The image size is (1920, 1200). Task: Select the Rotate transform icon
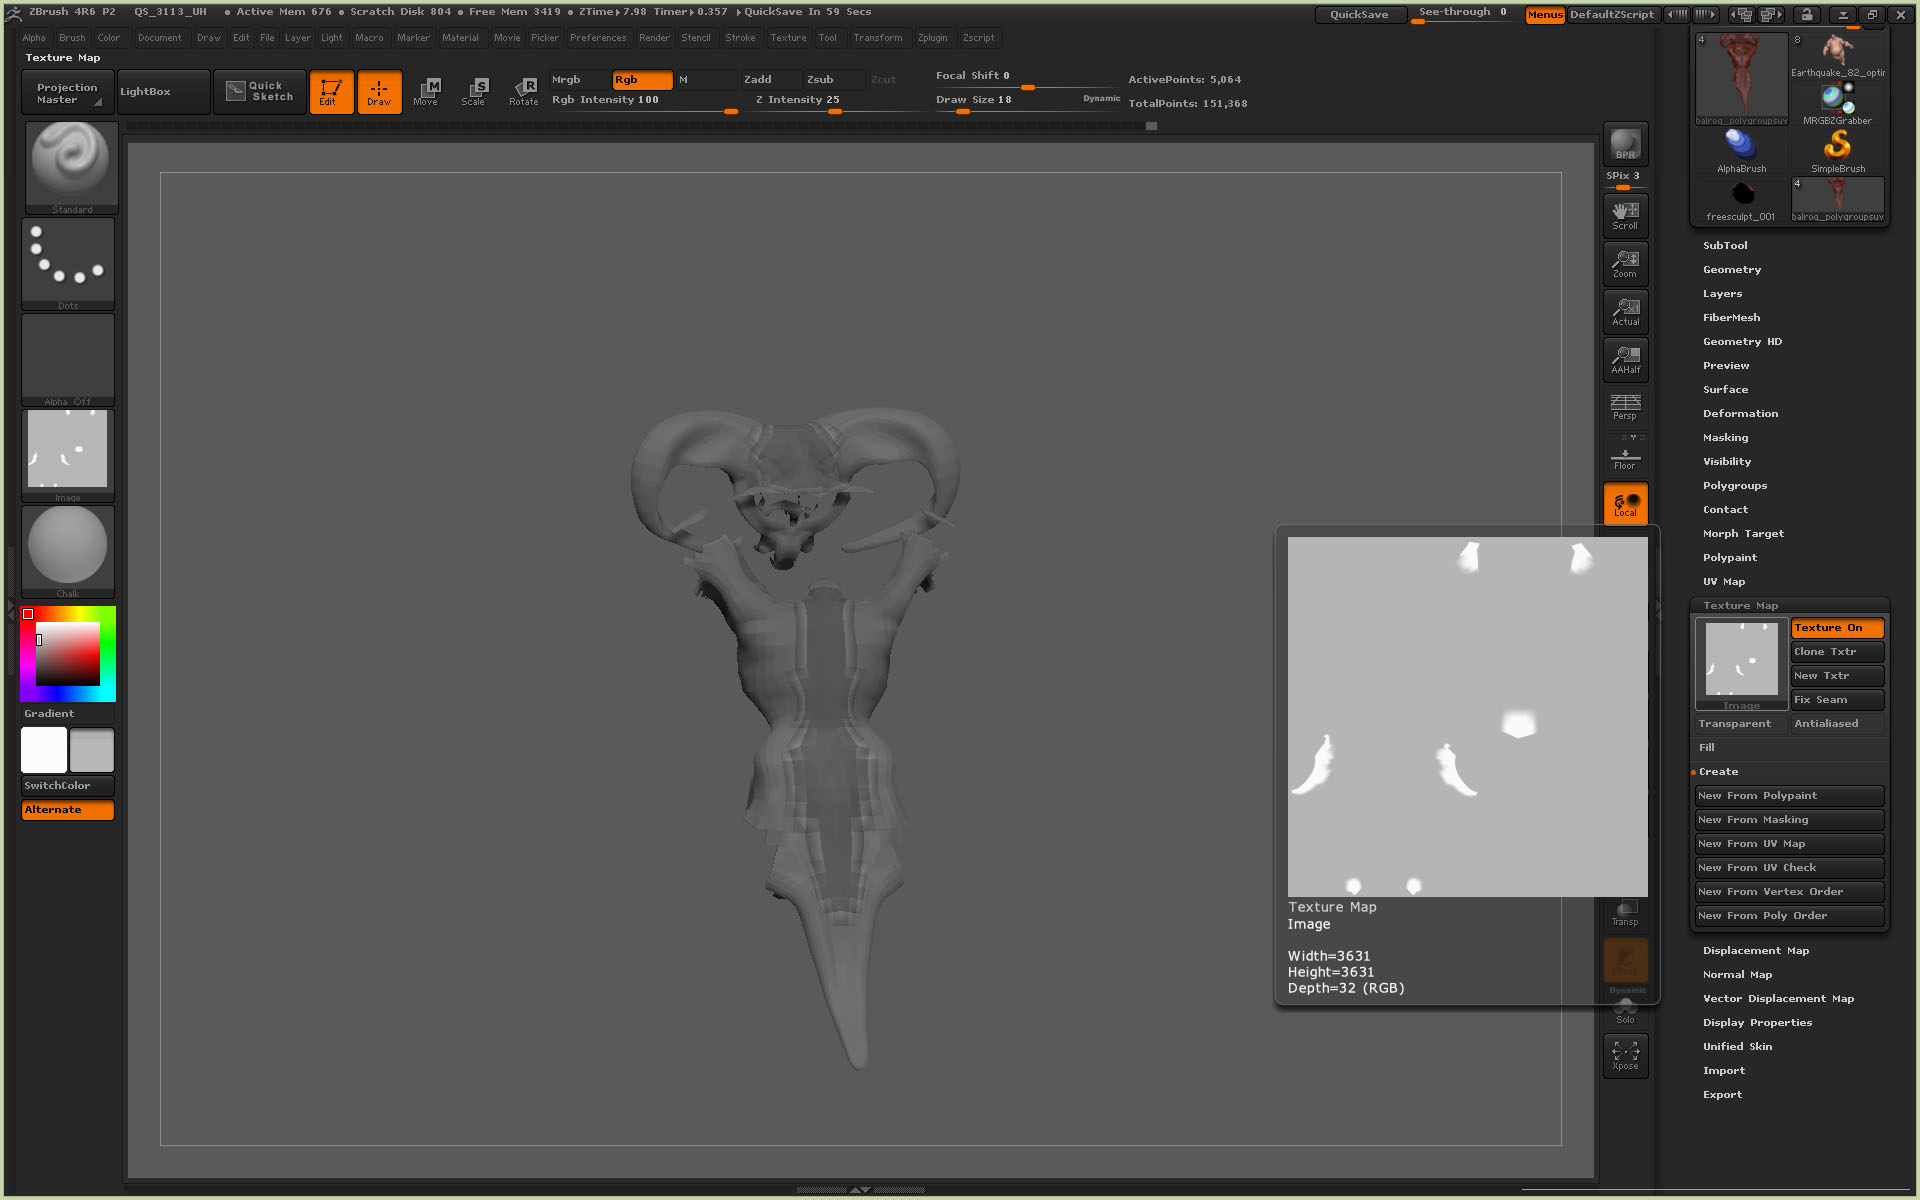tap(524, 91)
